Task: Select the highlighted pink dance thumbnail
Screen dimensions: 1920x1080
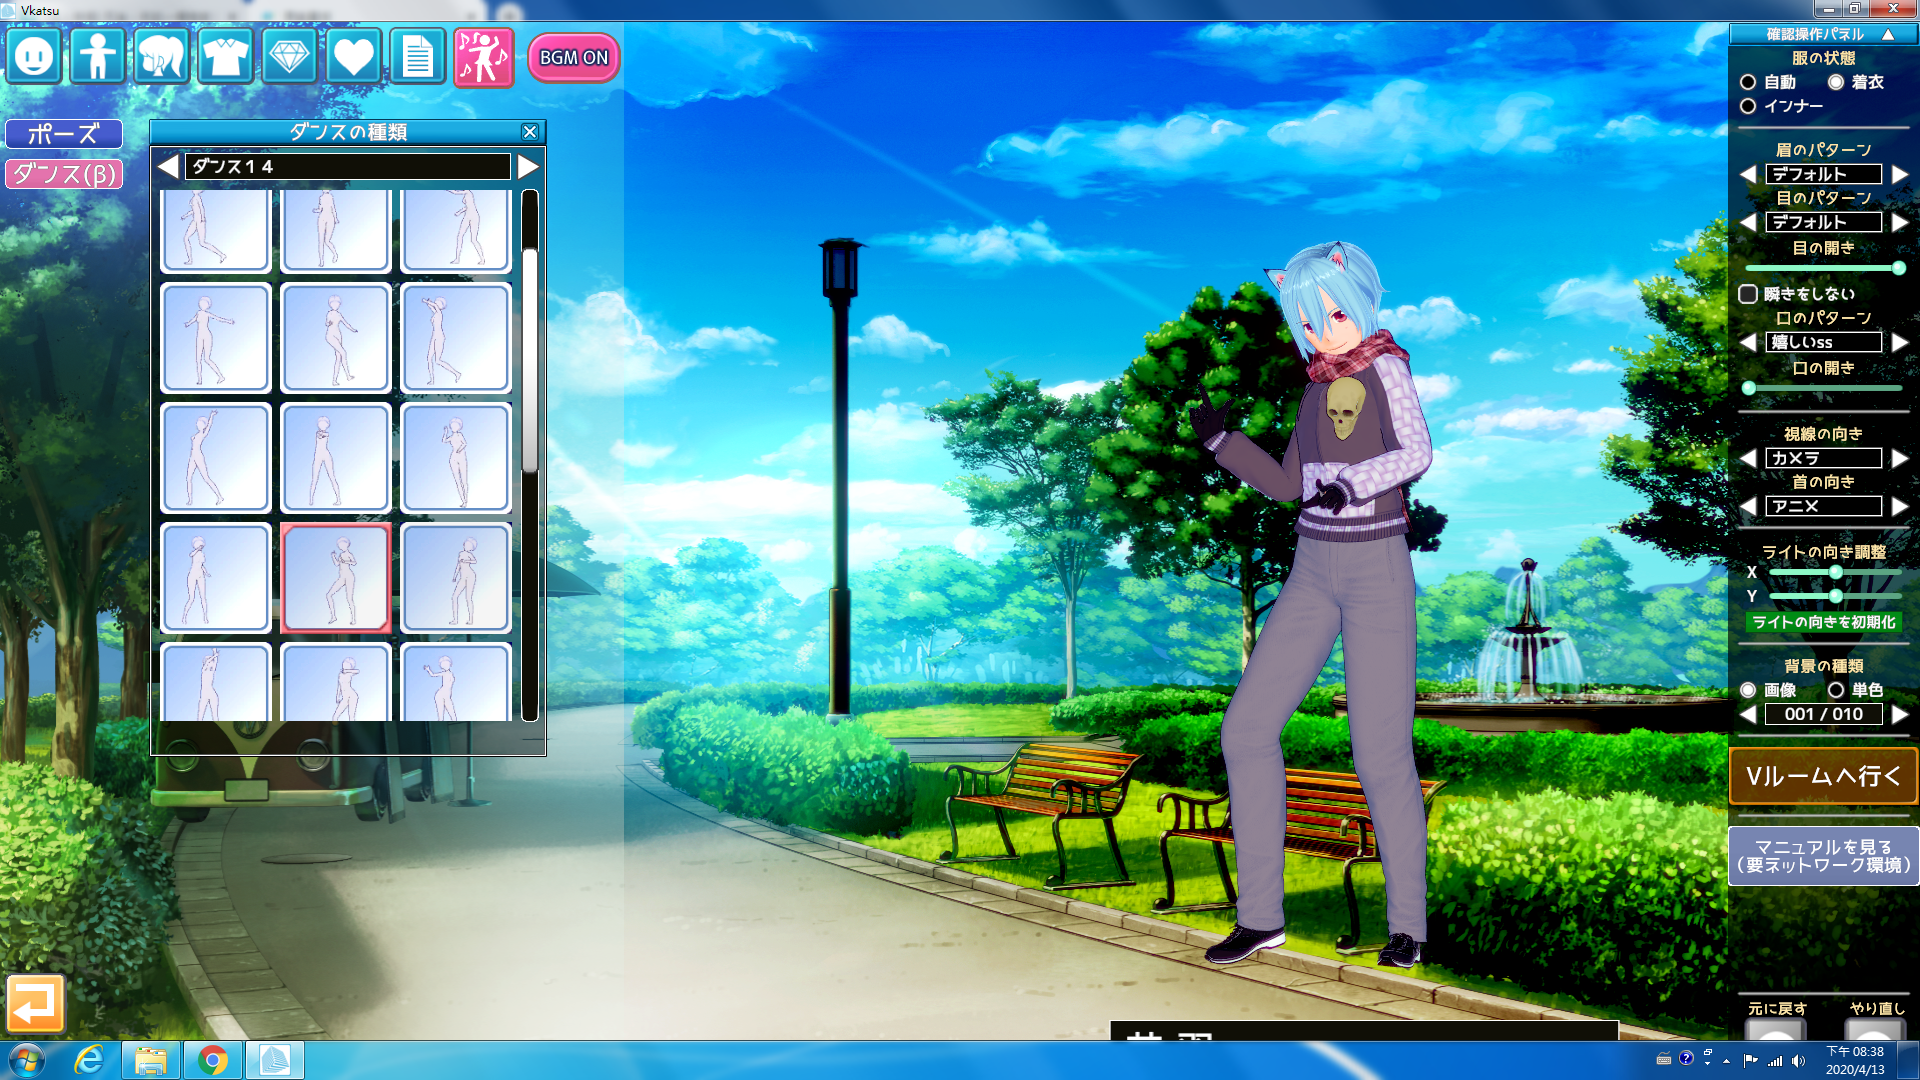Action: (336, 578)
